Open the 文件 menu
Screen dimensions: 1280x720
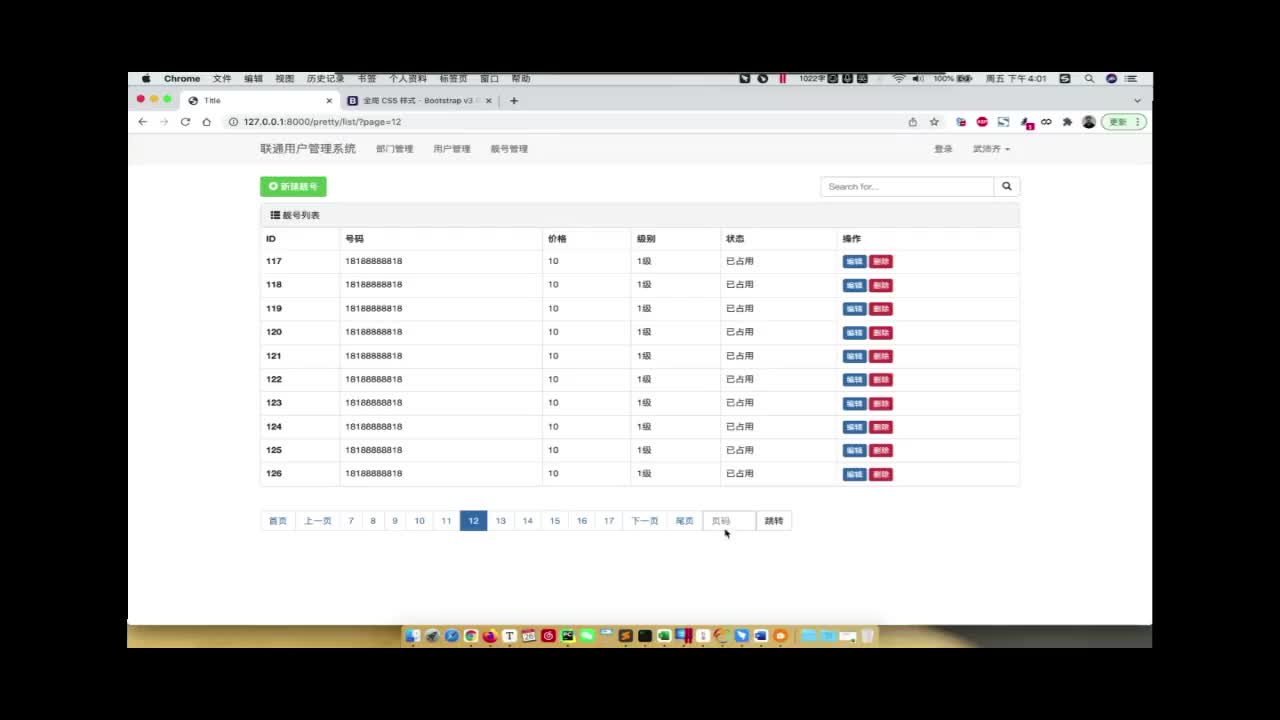[x=221, y=78]
